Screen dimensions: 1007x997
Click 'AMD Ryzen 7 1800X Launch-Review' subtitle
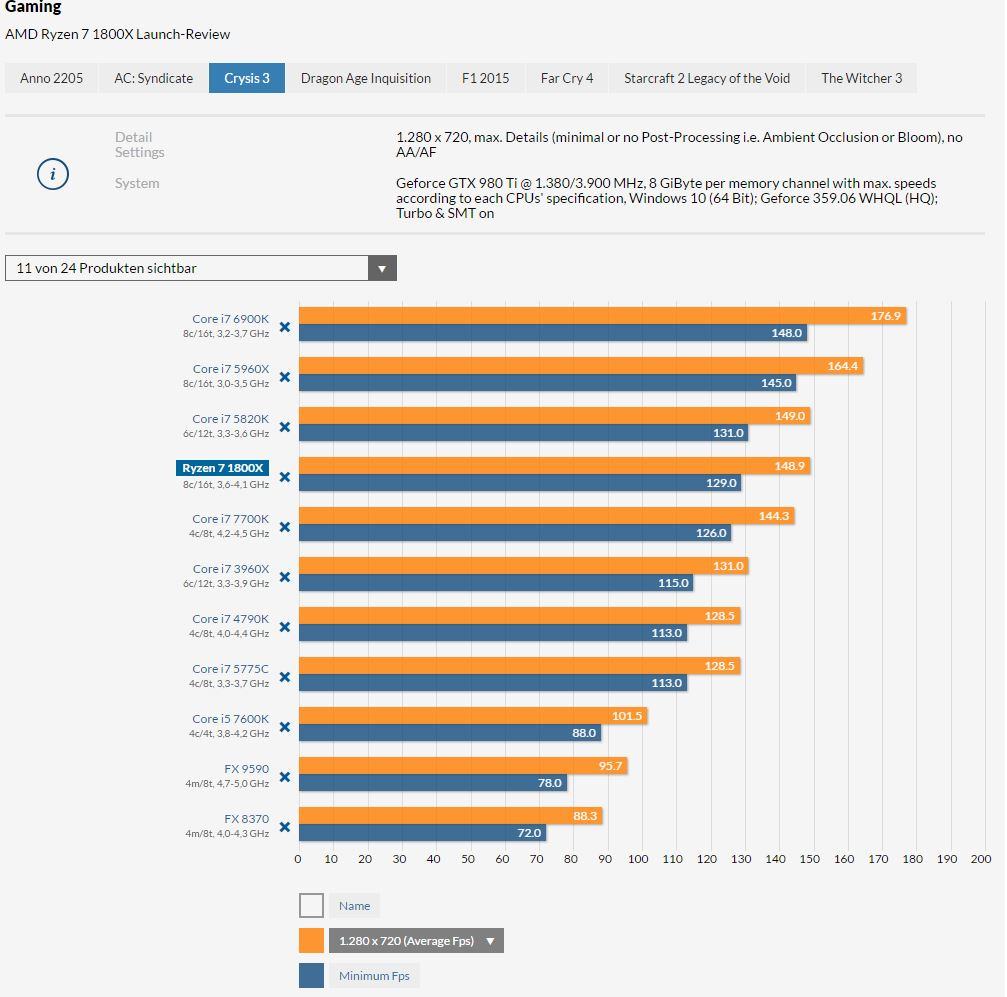pyautogui.click(x=118, y=34)
